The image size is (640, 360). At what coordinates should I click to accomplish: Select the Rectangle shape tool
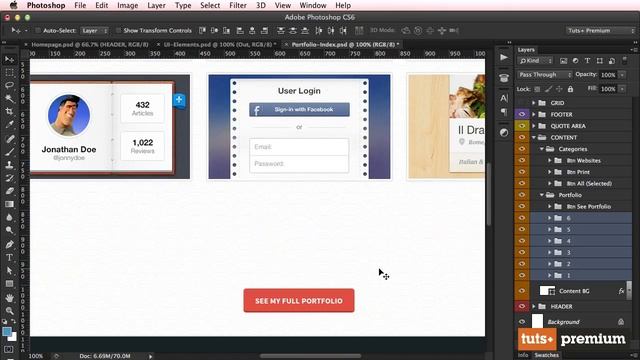tap(9, 284)
